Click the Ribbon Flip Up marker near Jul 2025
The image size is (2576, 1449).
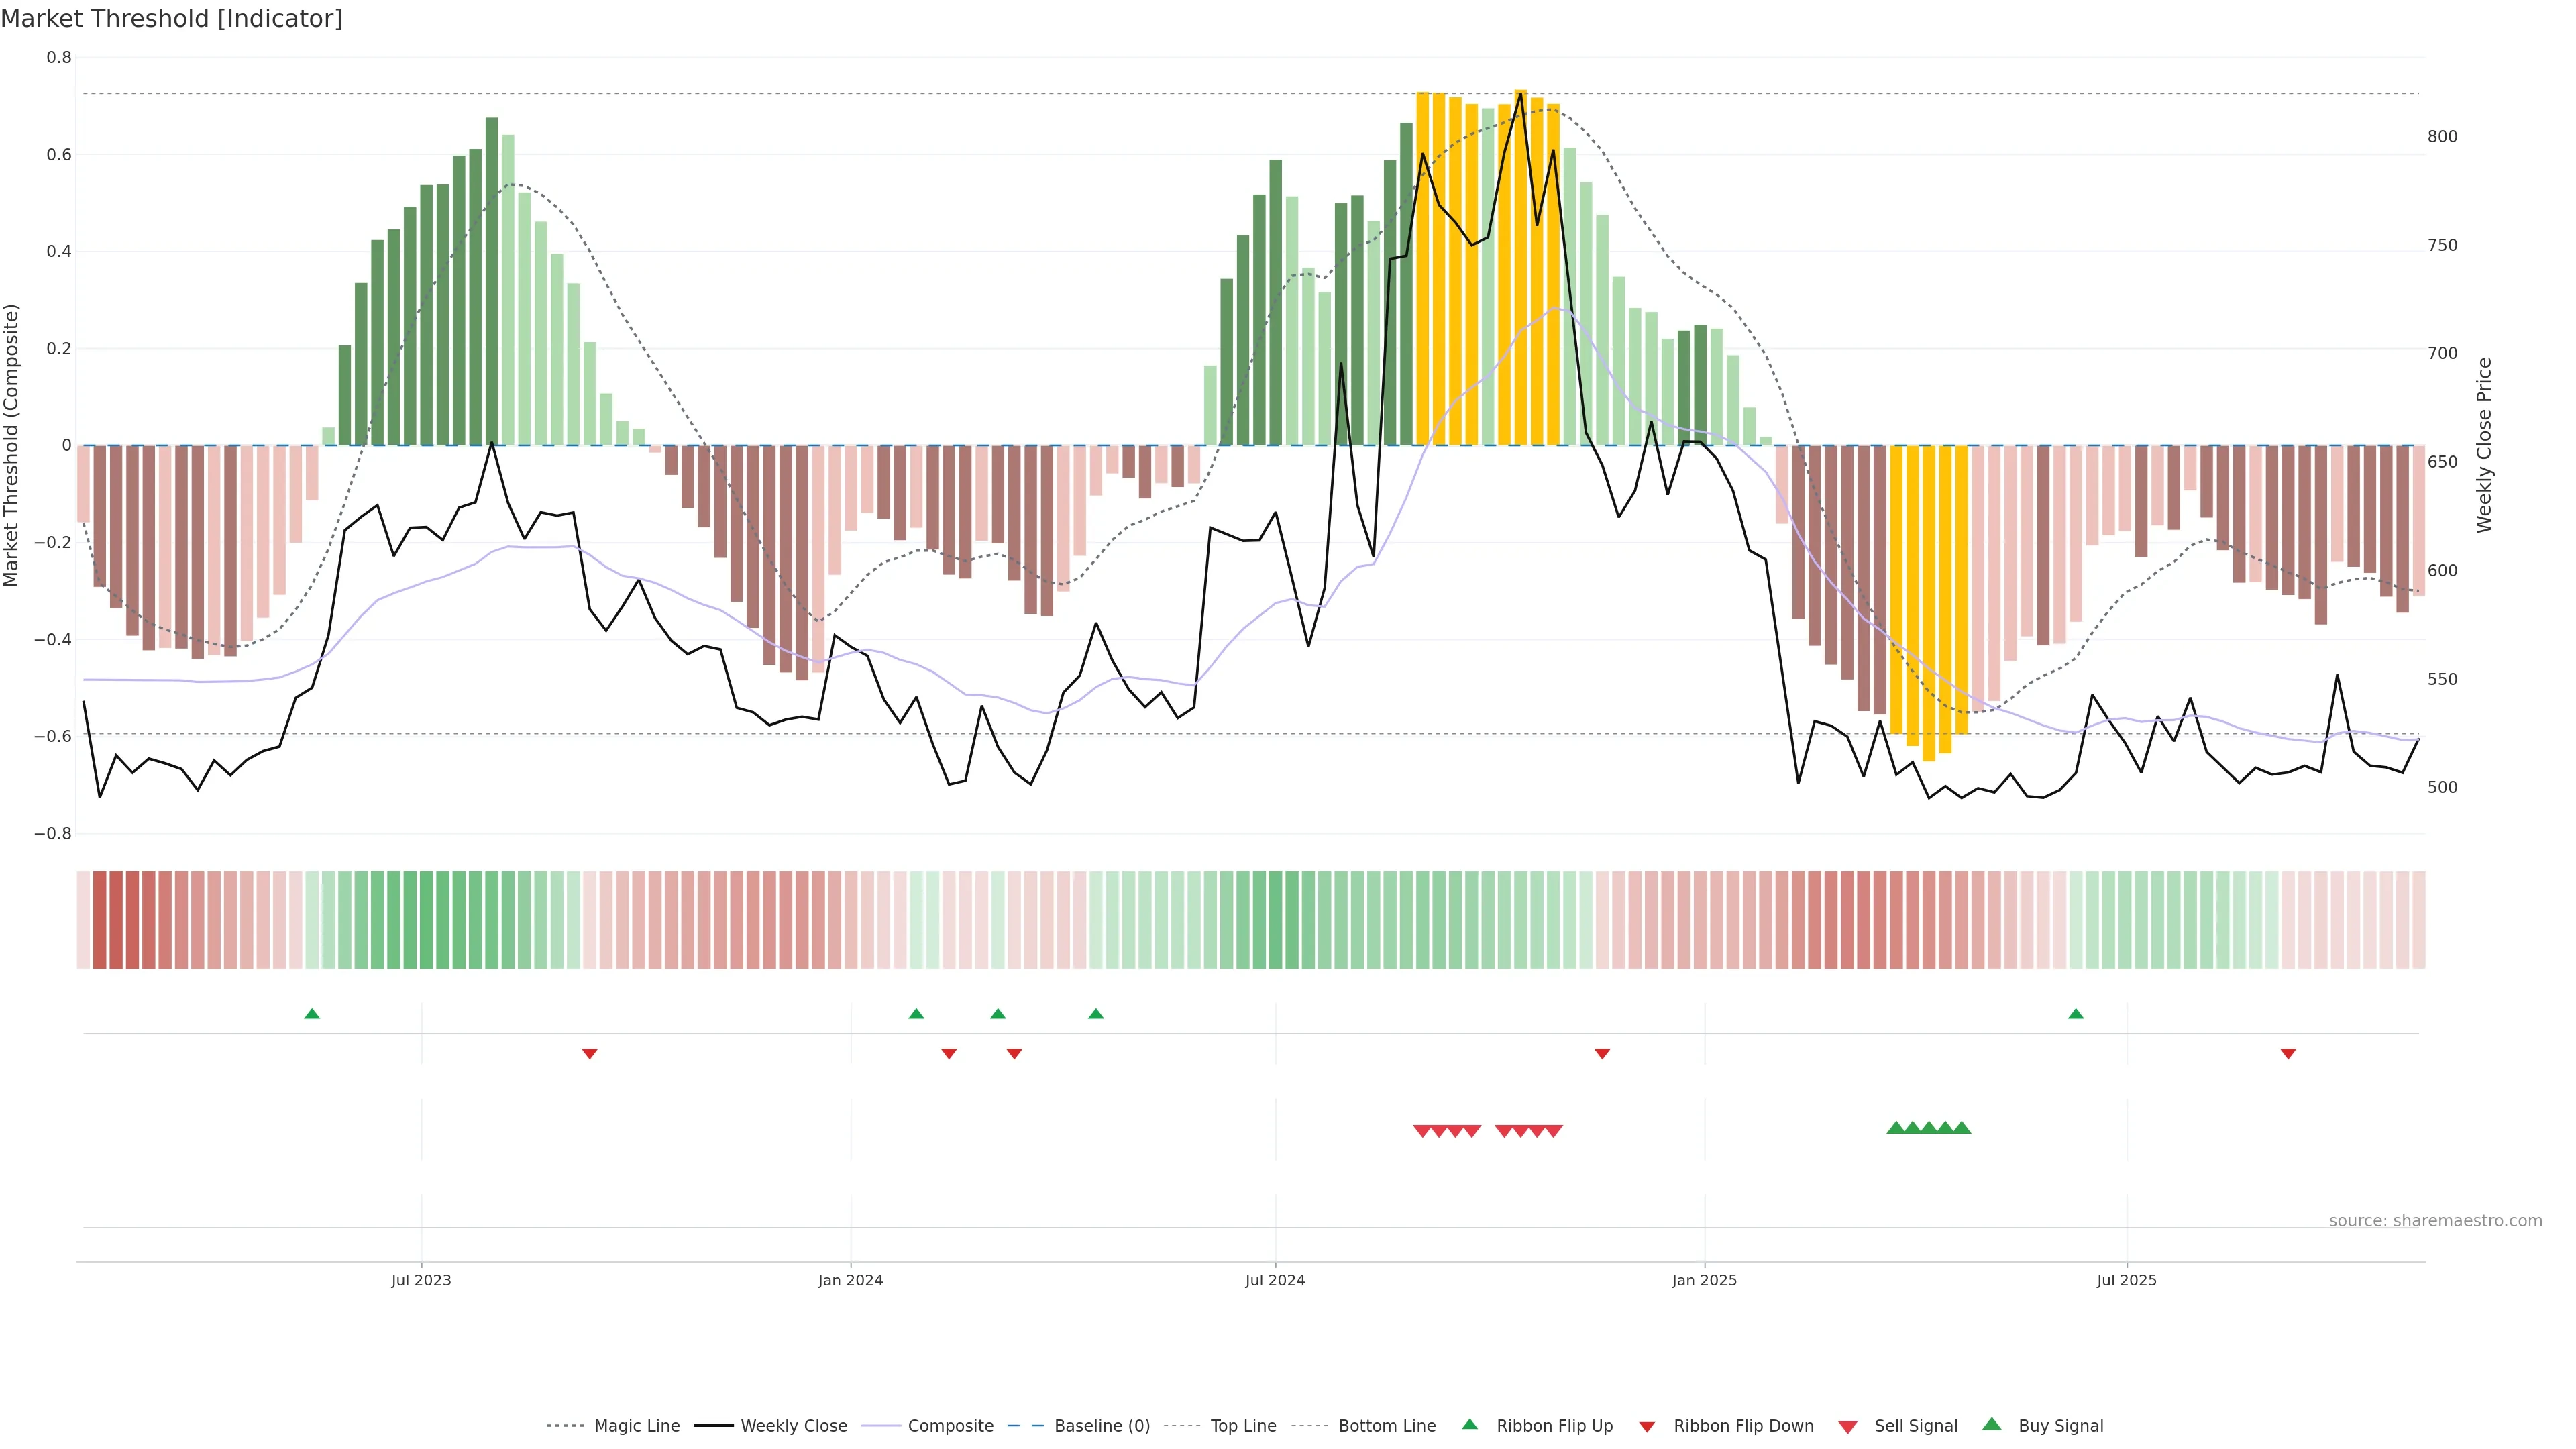2076,1014
